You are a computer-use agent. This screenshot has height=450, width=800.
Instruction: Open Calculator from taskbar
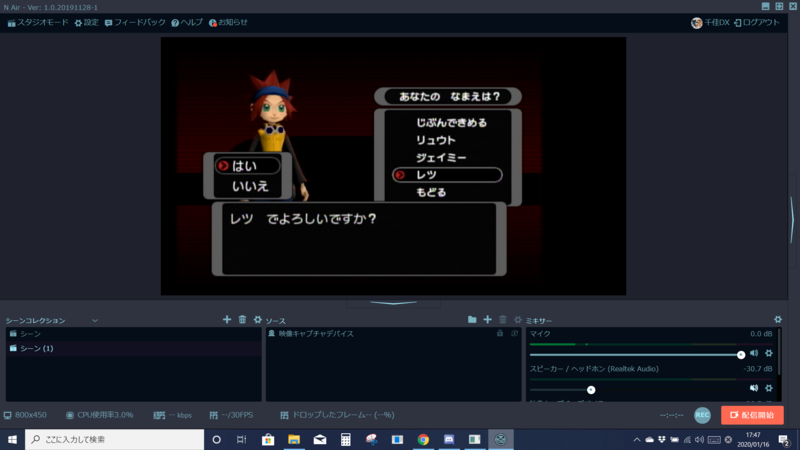tap(345, 439)
